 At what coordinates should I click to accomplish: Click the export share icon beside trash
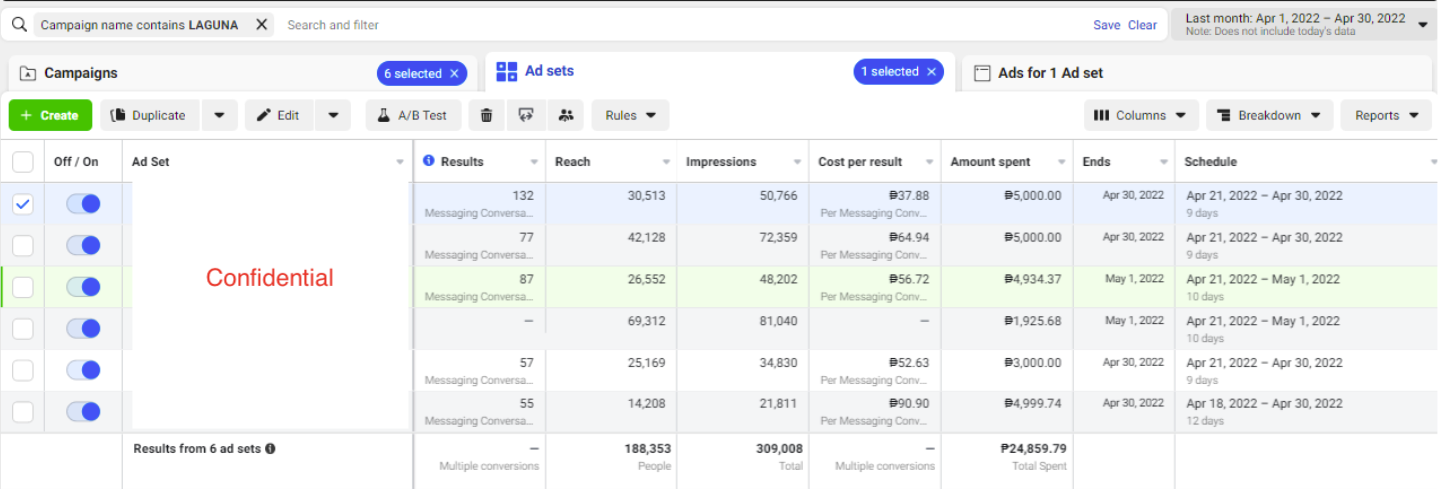tap(525, 115)
